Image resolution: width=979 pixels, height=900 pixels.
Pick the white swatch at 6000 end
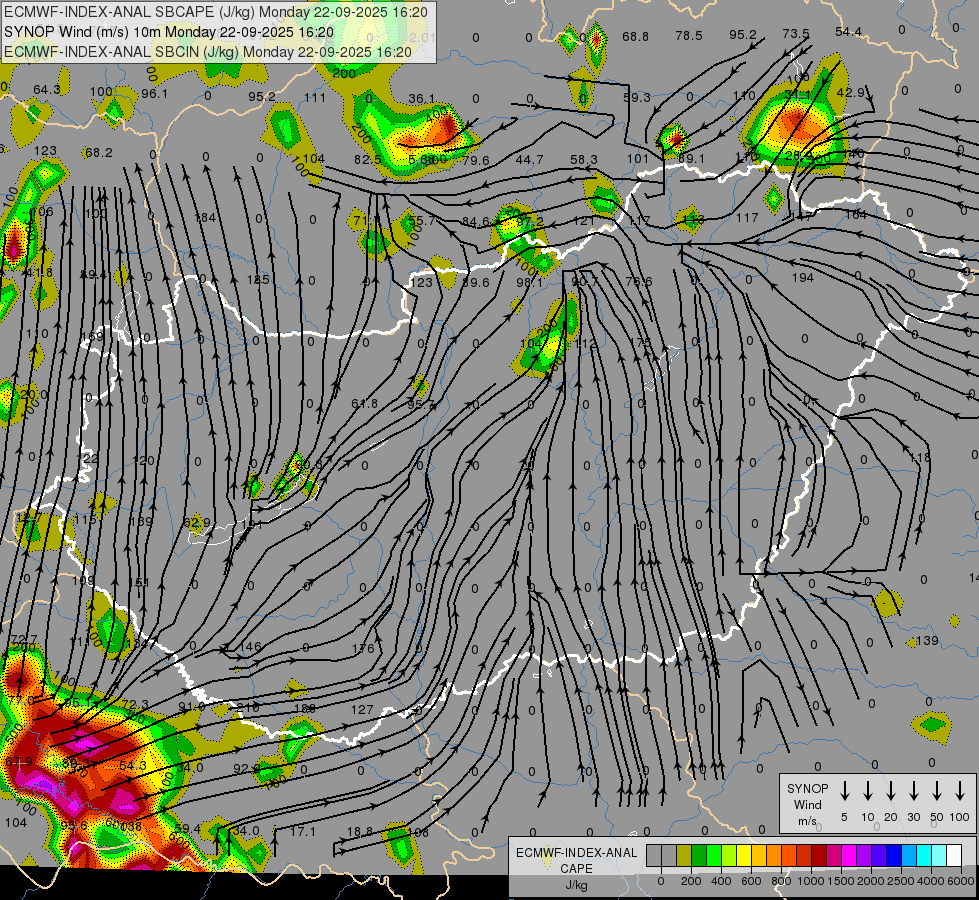pos(953,856)
